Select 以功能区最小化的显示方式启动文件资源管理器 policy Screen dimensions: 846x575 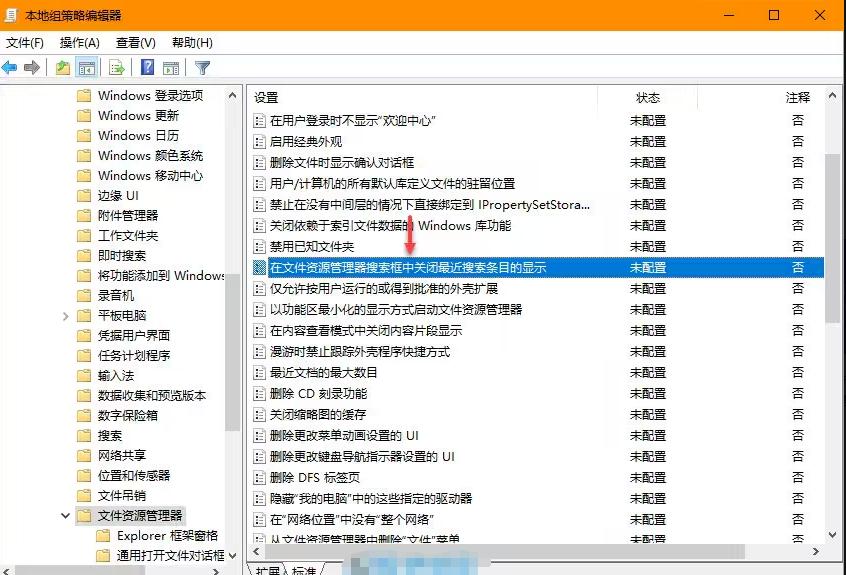[396, 310]
